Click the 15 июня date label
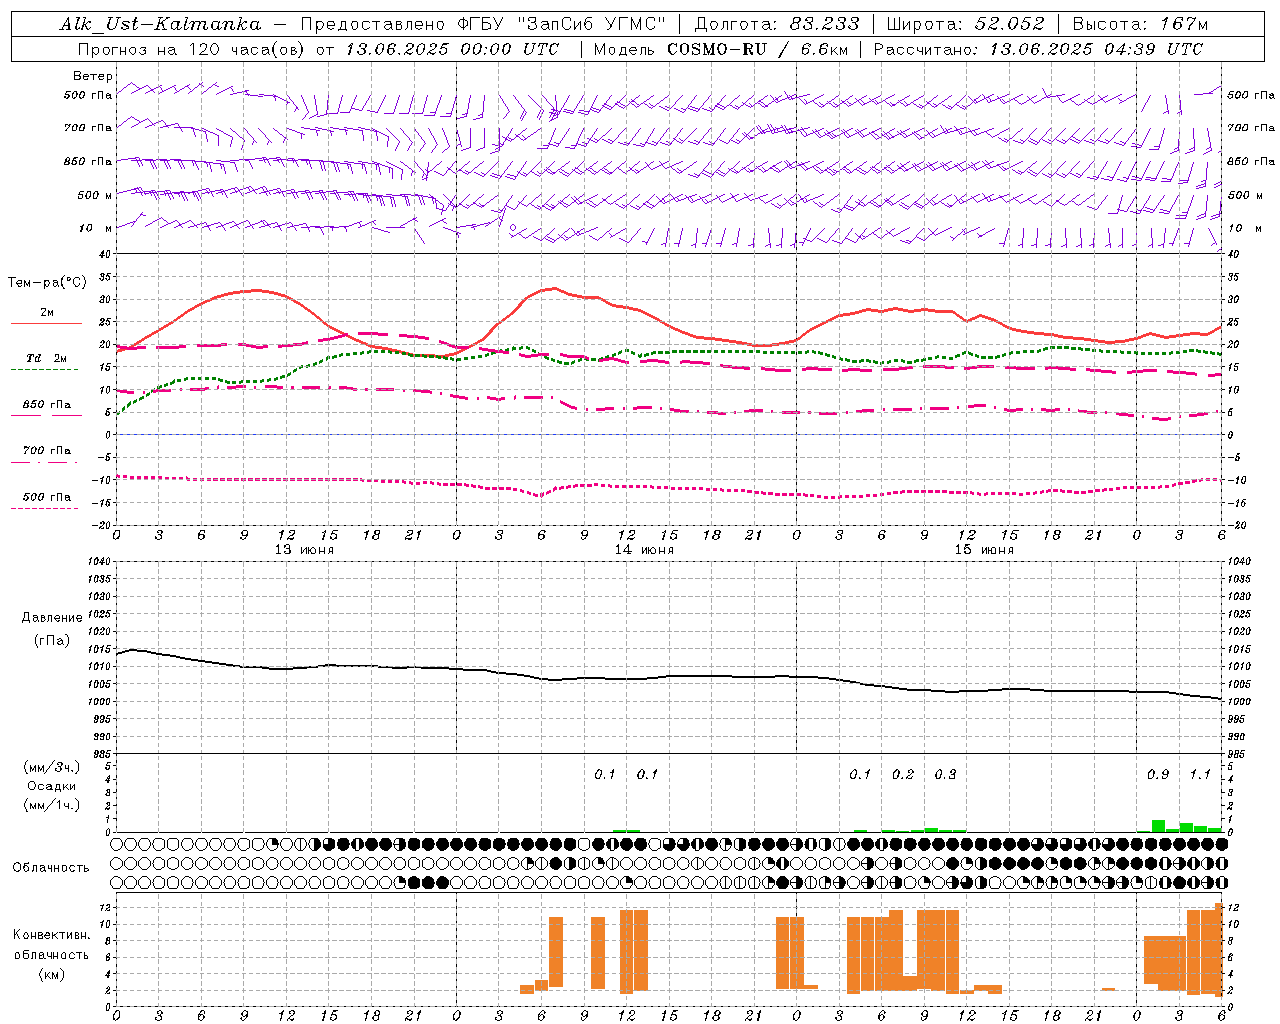Viewport: 1280px width, 1024px height. tap(984, 550)
